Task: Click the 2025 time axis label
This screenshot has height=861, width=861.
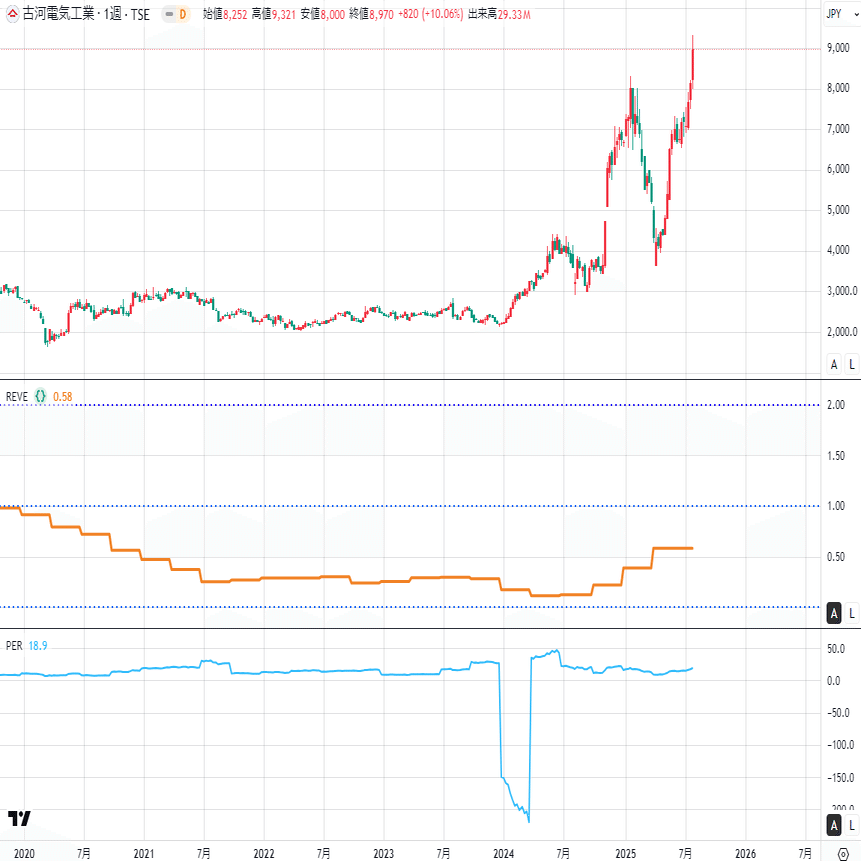Action: coord(625,853)
